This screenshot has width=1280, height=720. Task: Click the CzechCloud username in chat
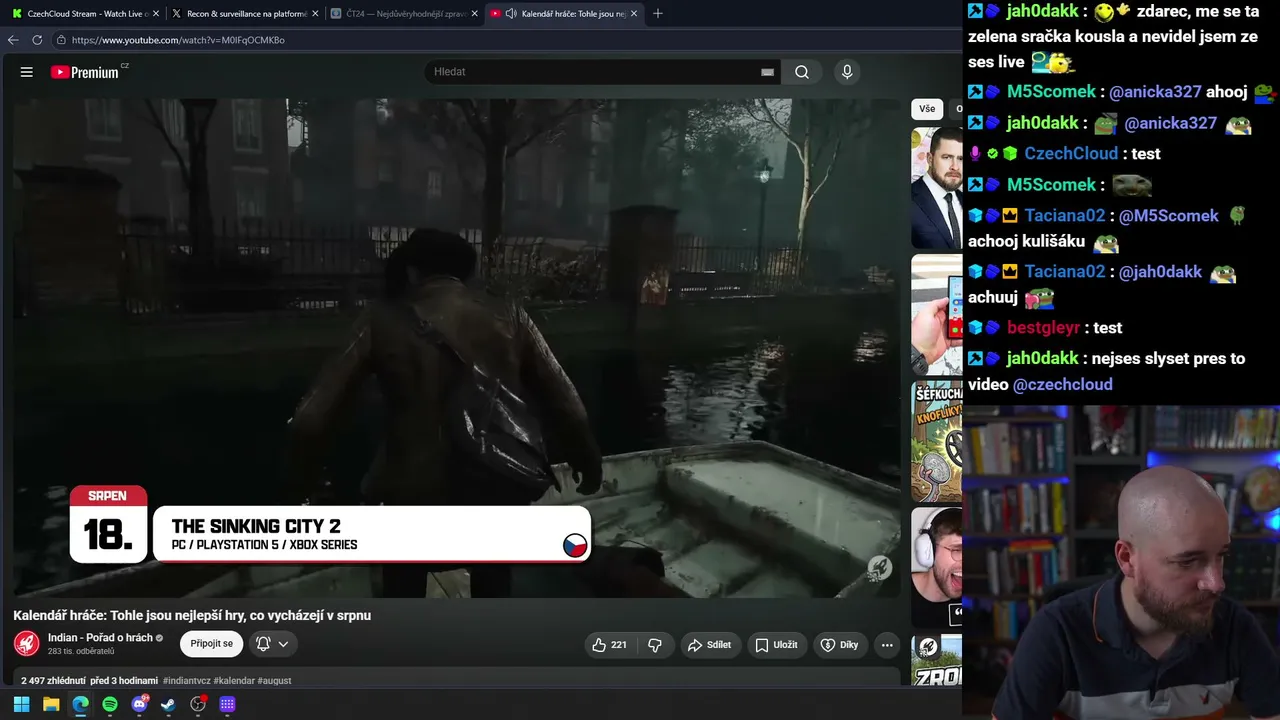[x=1071, y=154]
